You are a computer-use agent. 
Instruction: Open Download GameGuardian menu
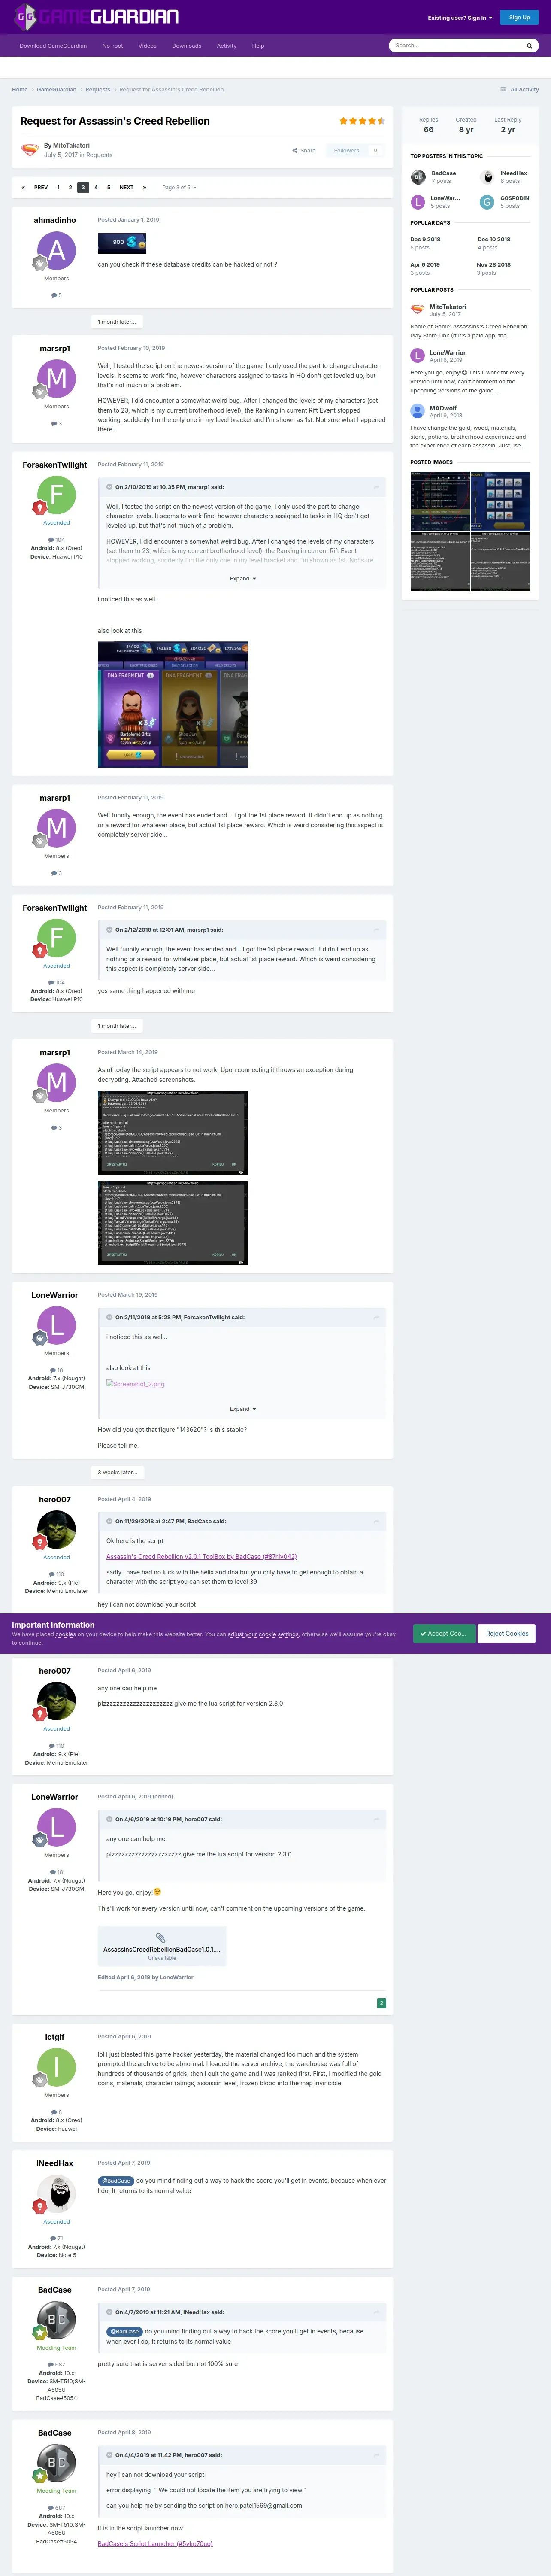[53, 45]
